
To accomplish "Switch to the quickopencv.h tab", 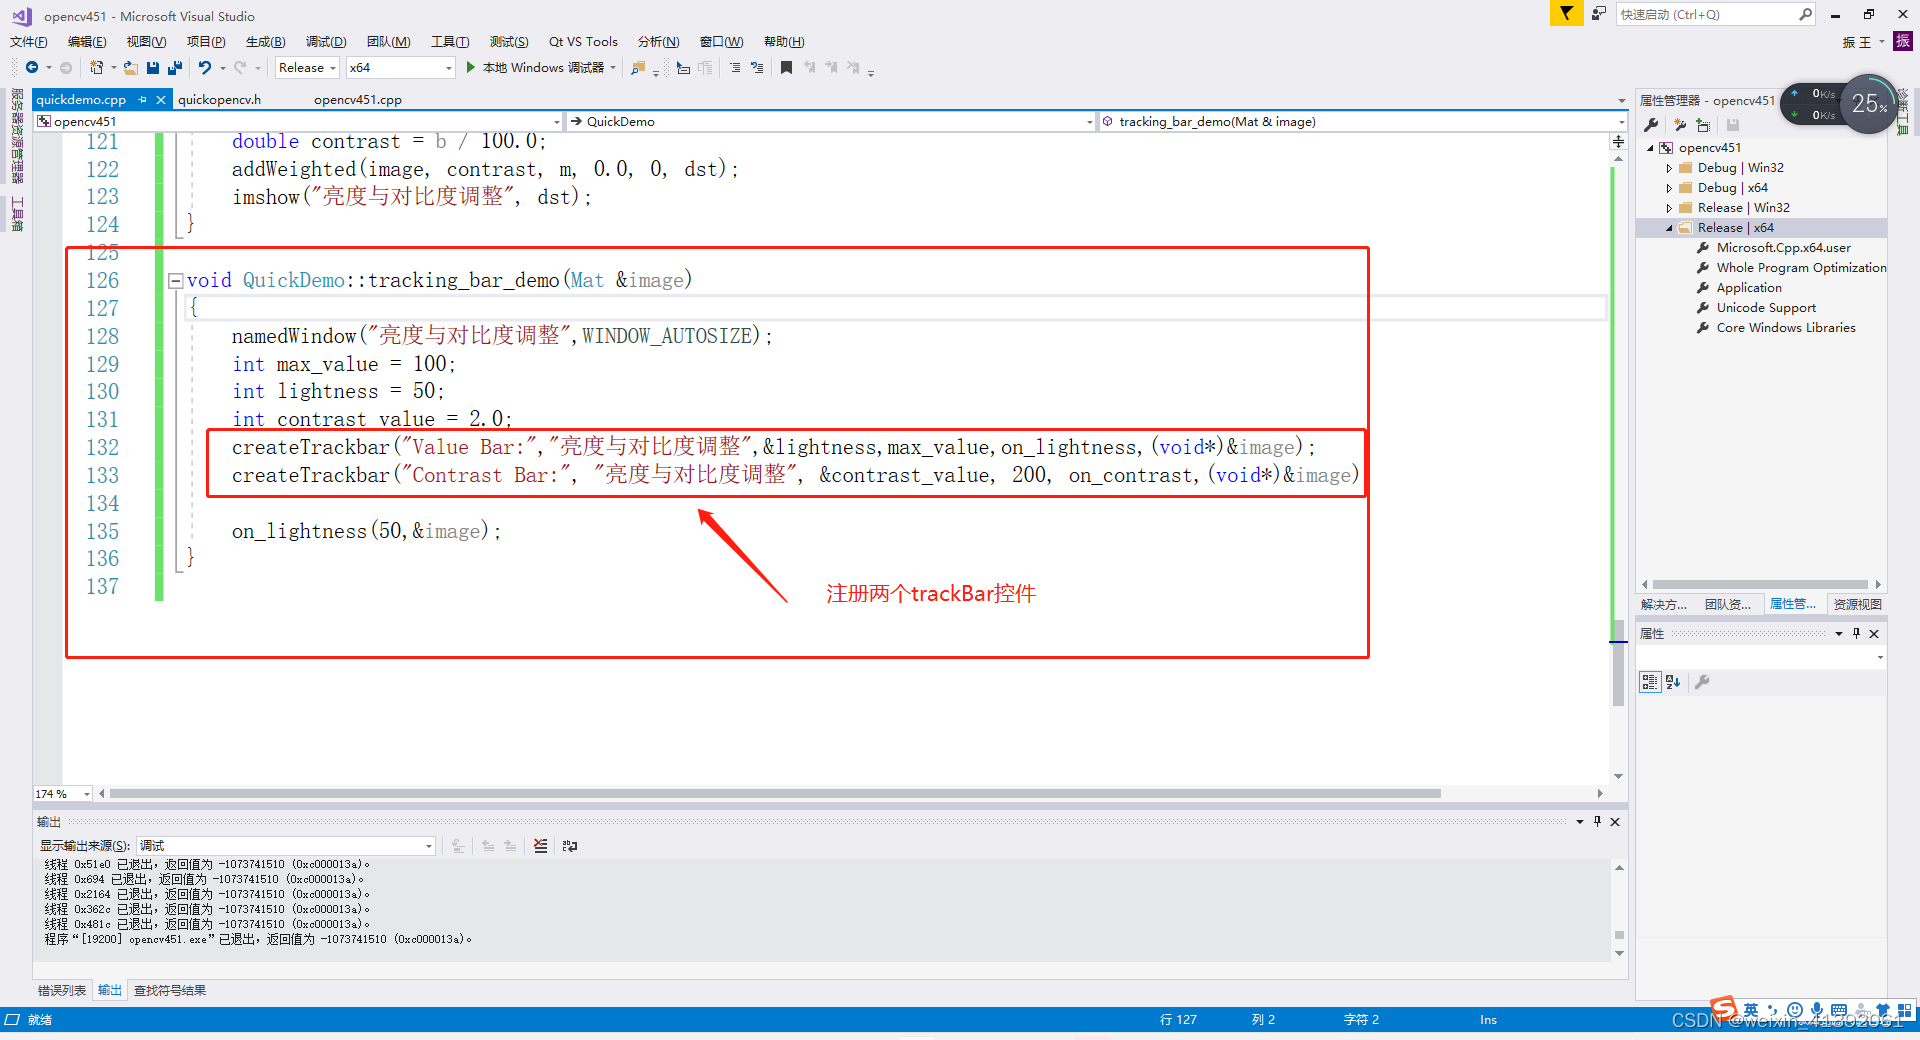I will pos(219,99).
